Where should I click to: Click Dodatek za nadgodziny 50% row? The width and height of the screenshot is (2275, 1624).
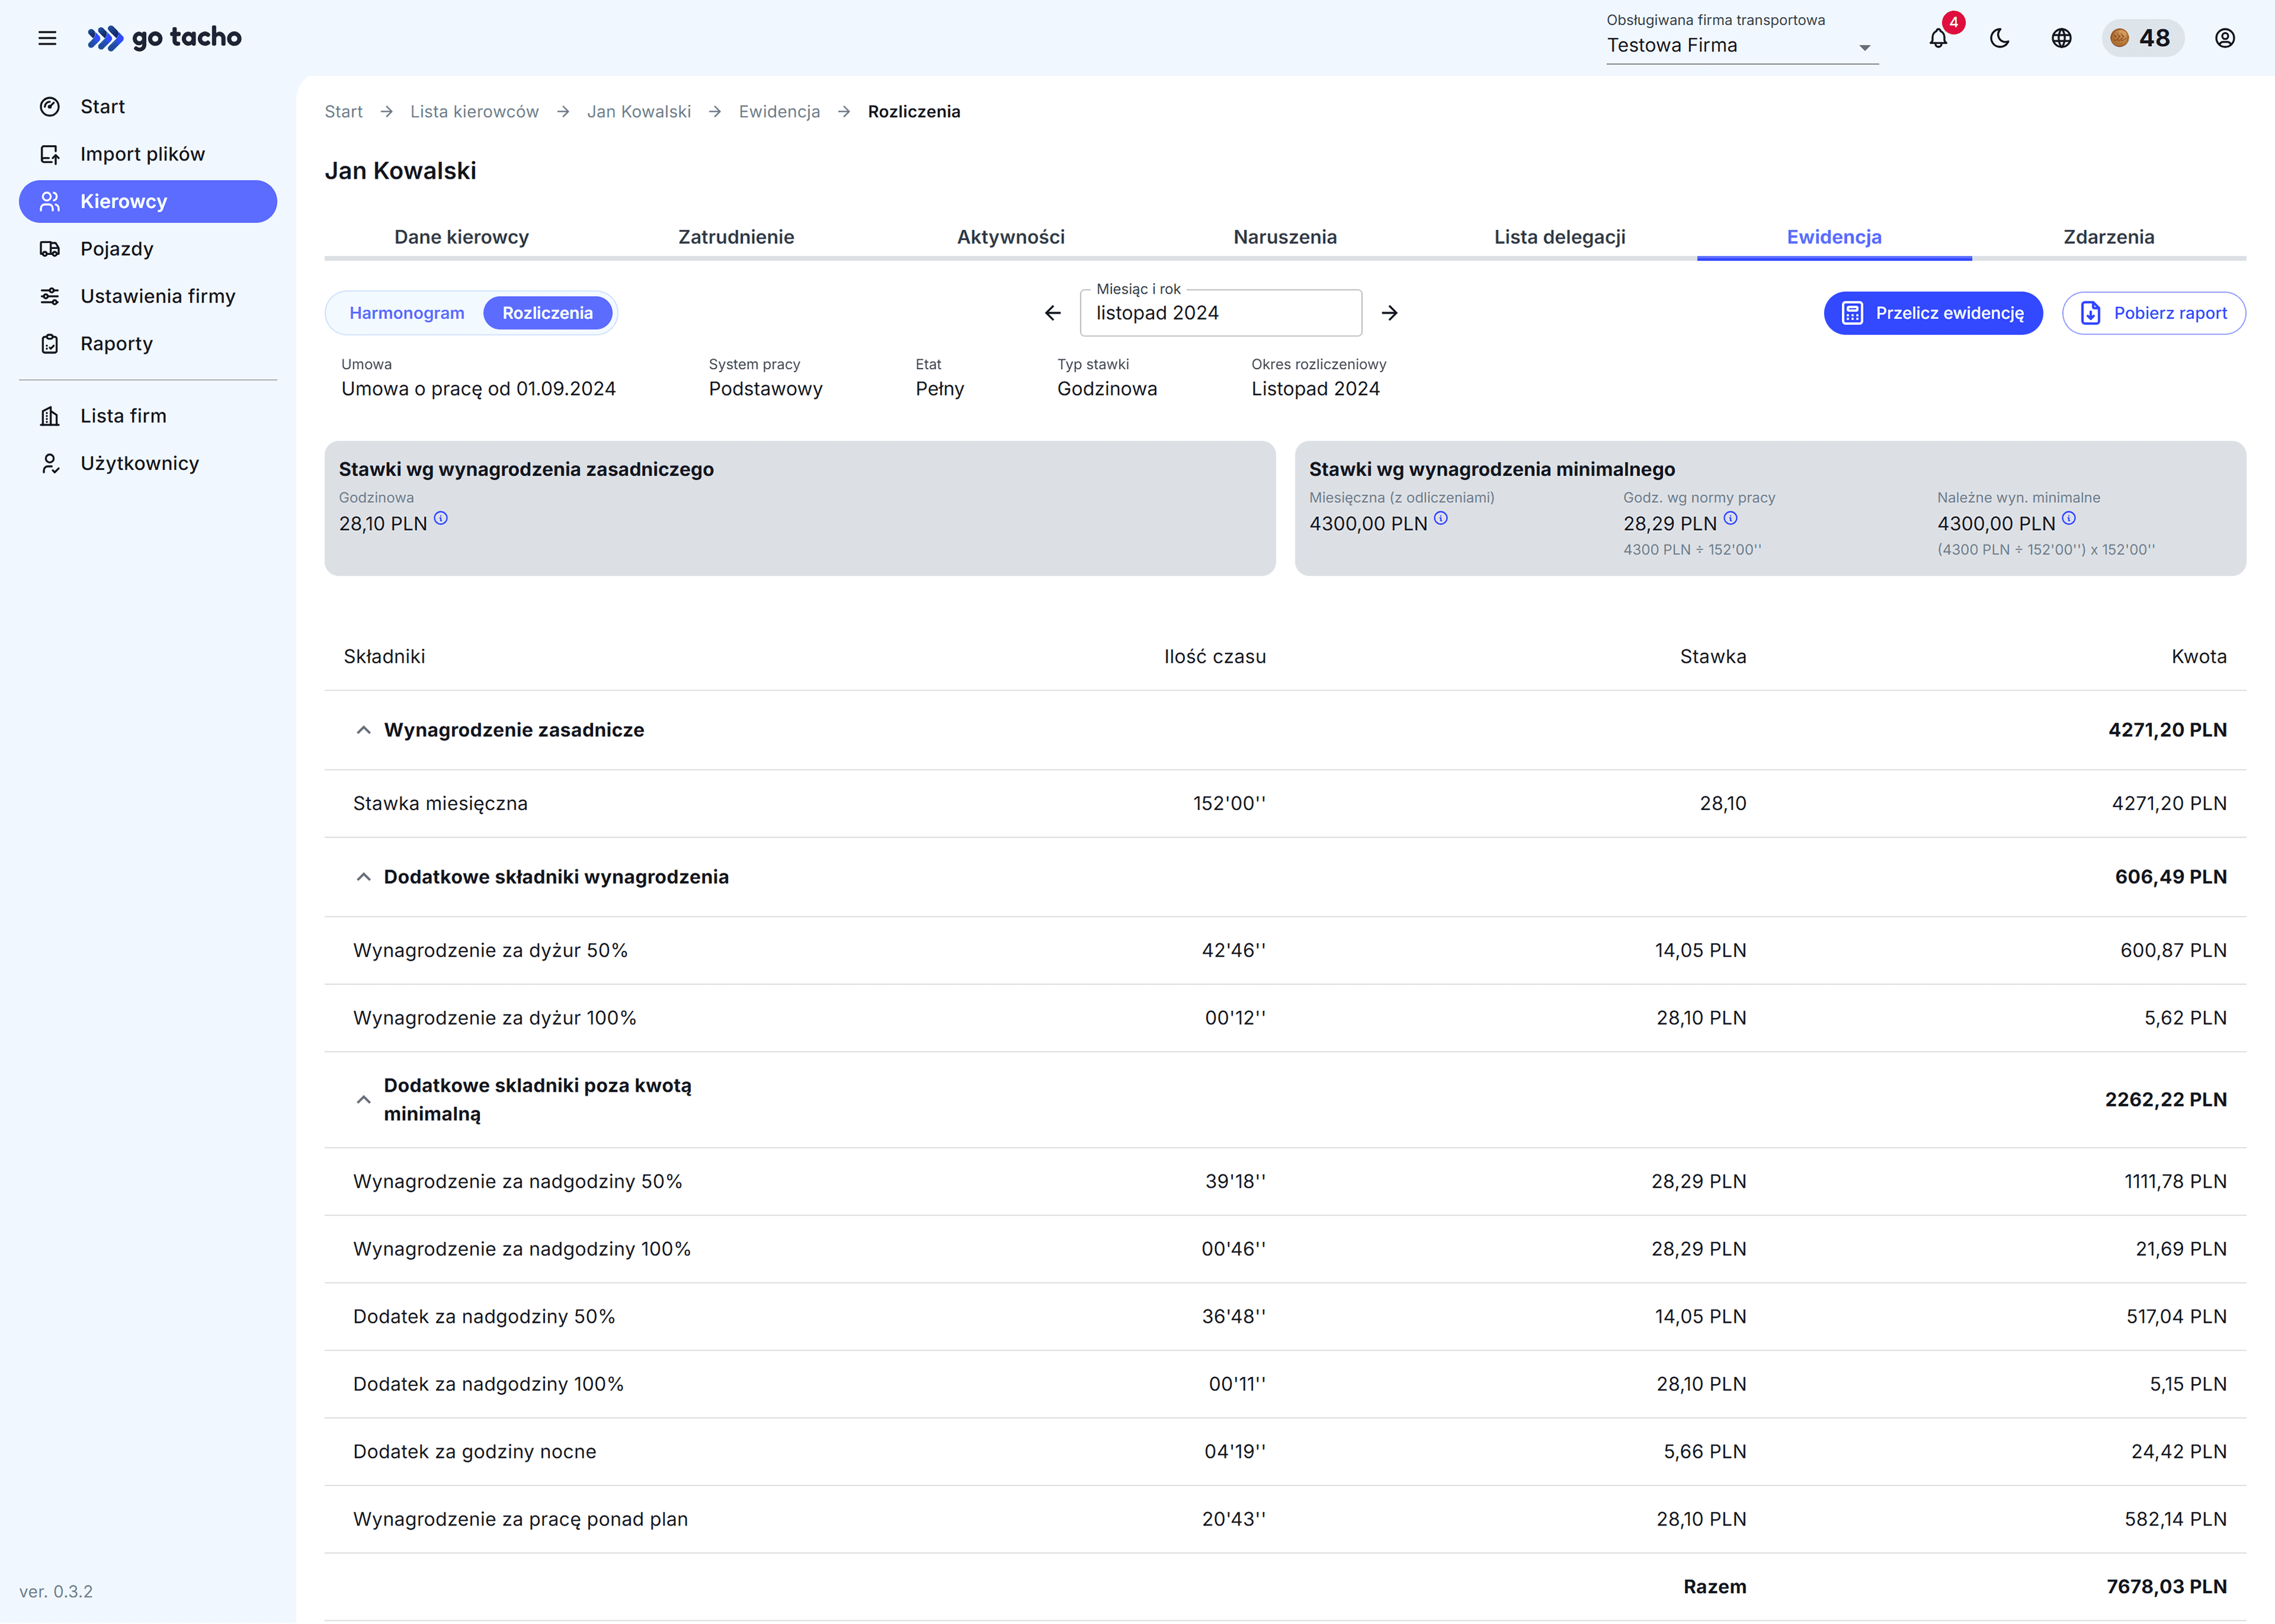click(x=1285, y=1317)
